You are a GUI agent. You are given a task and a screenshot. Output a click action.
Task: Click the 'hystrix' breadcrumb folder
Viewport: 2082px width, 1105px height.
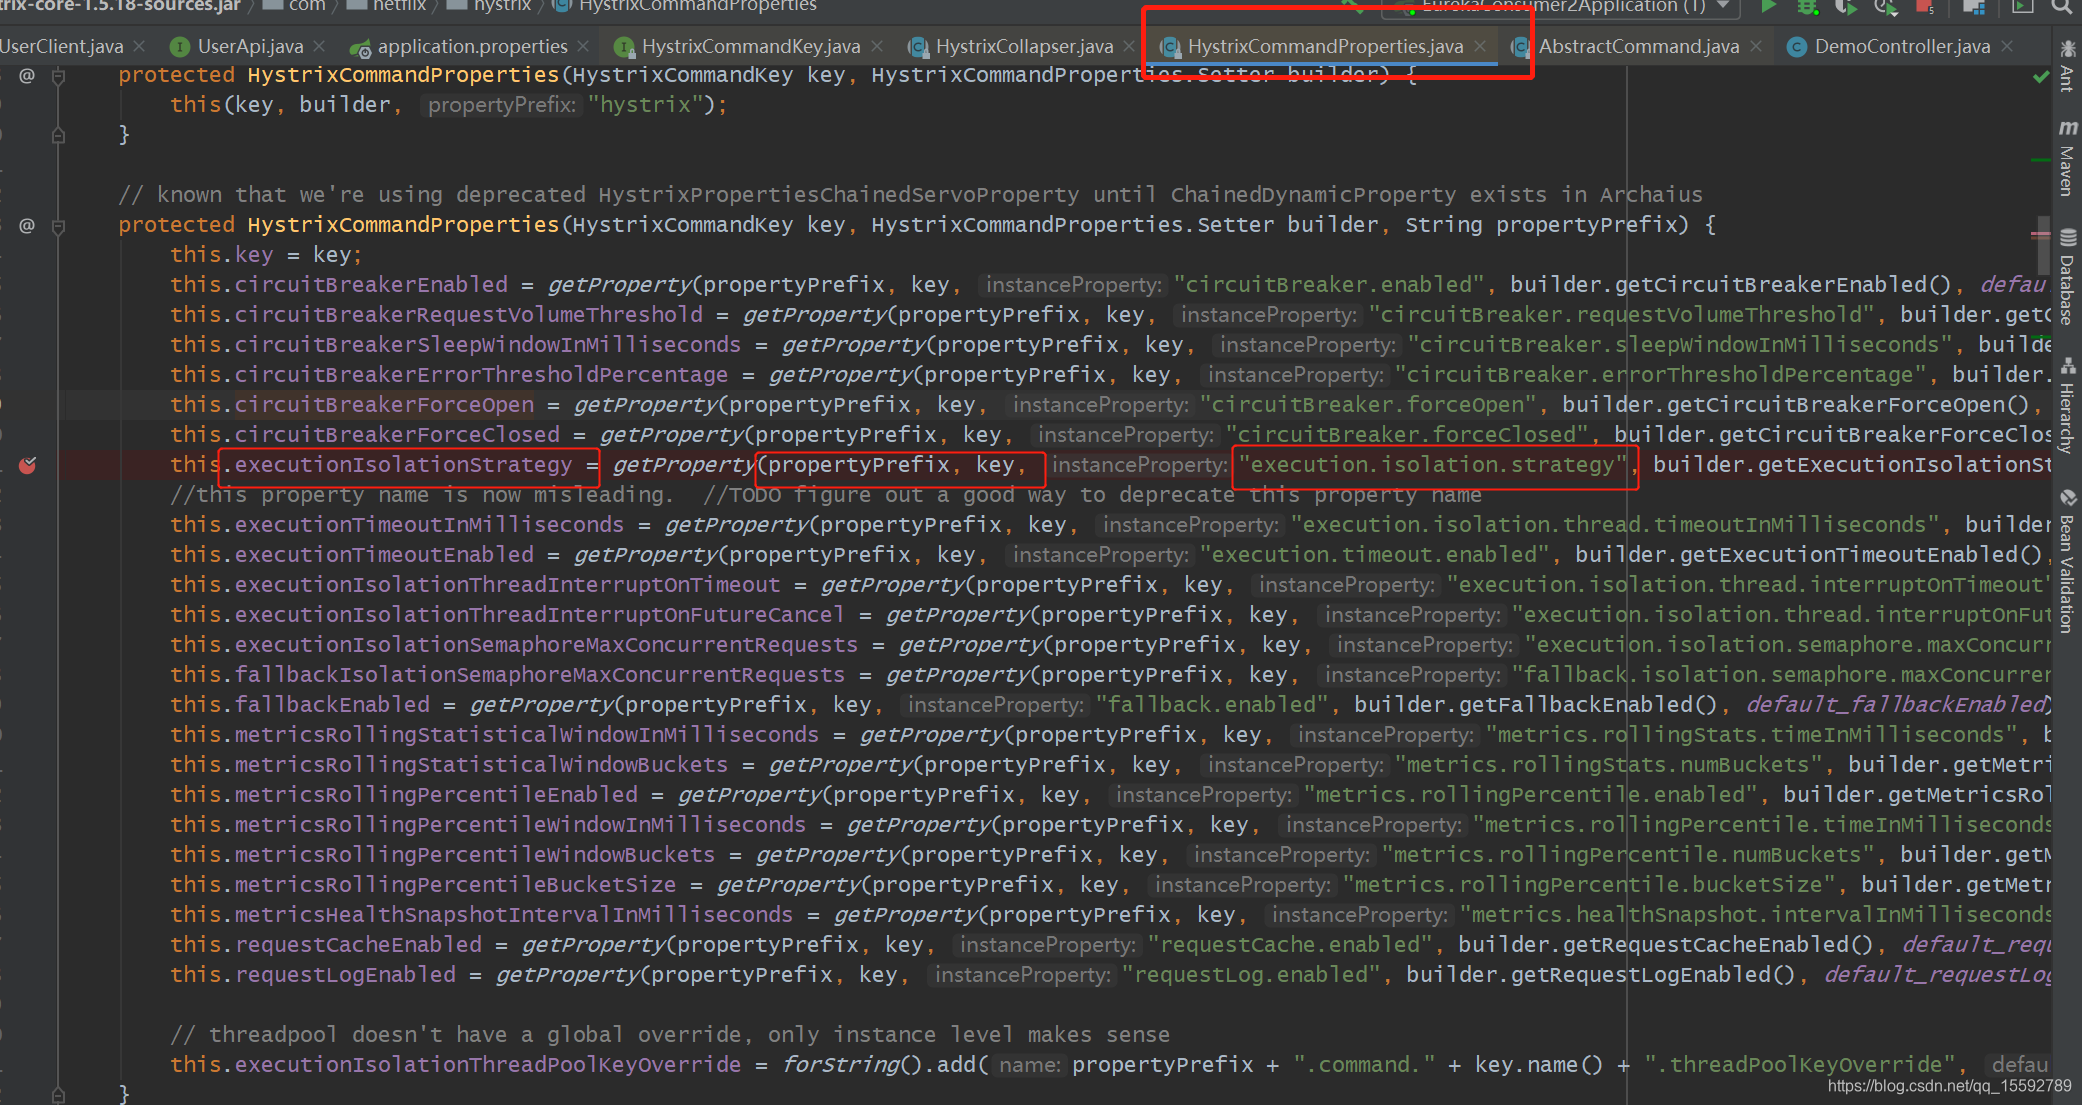pos(490,6)
